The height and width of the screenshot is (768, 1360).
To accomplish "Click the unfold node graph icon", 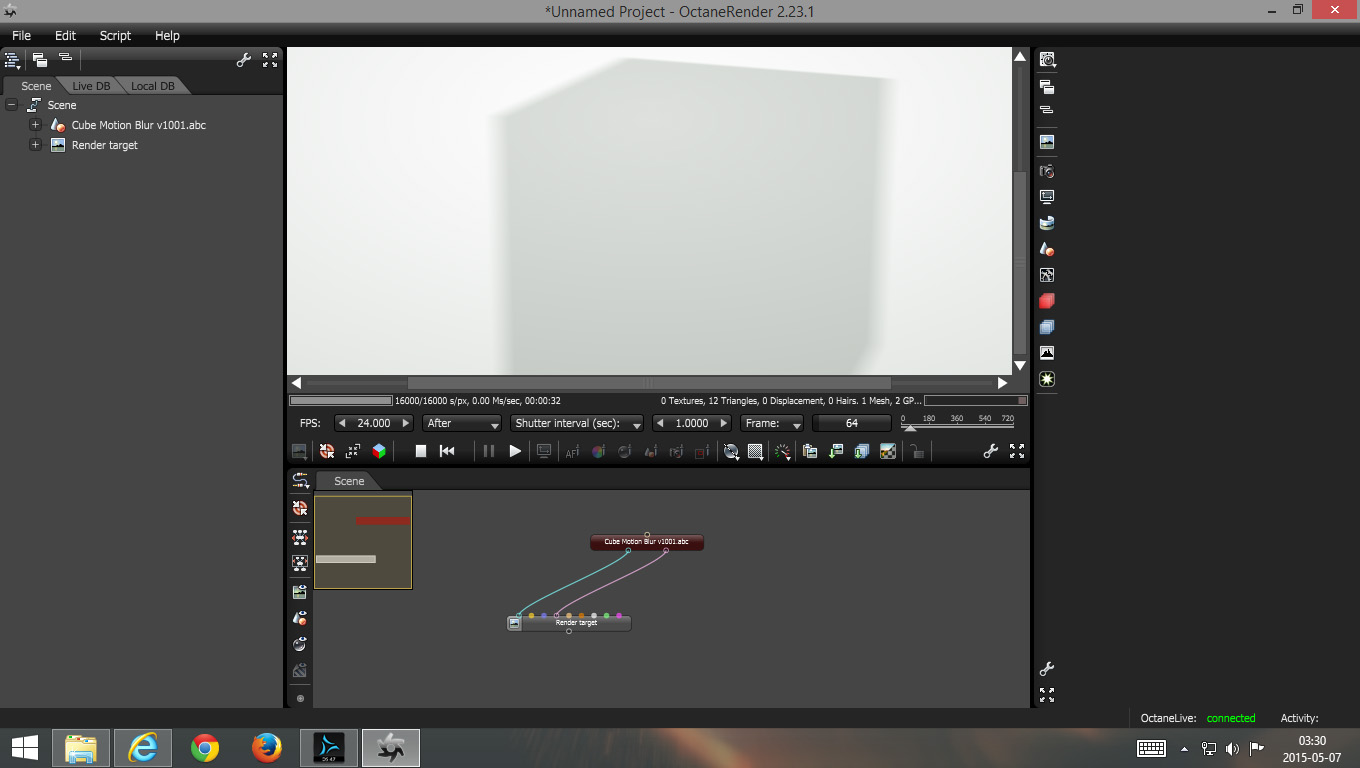I will pos(299,537).
